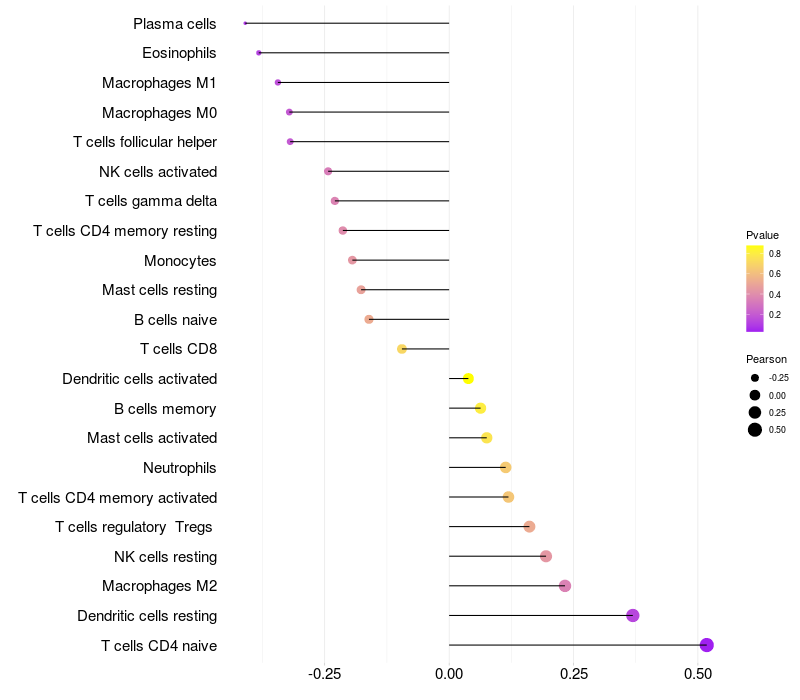The image size is (800, 700).
Task: Click the 0.50 x-axis tick label
Action: tap(698, 675)
